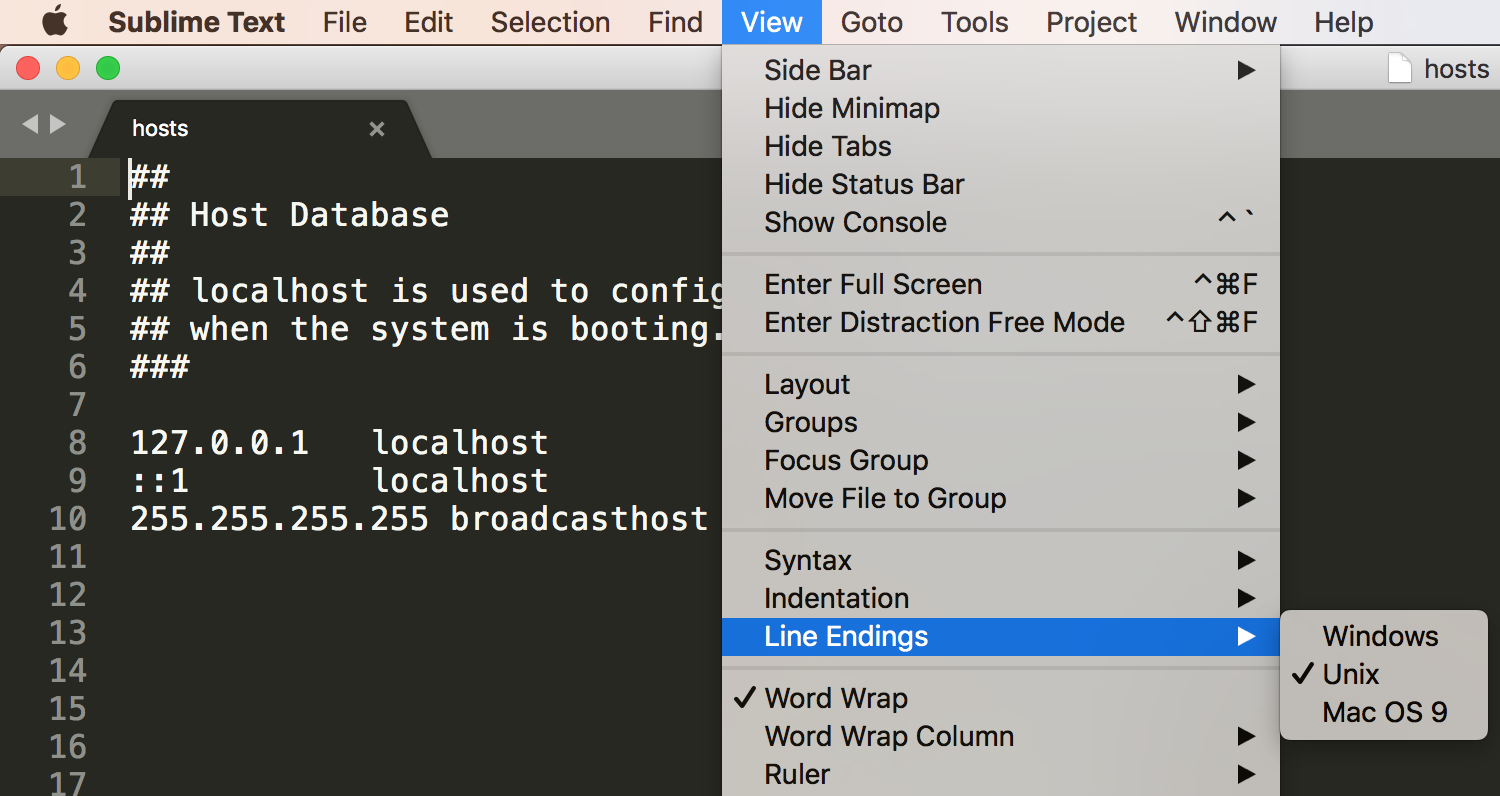The height and width of the screenshot is (796, 1500).
Task: Click line number 11 in gutter
Action: 68,556
